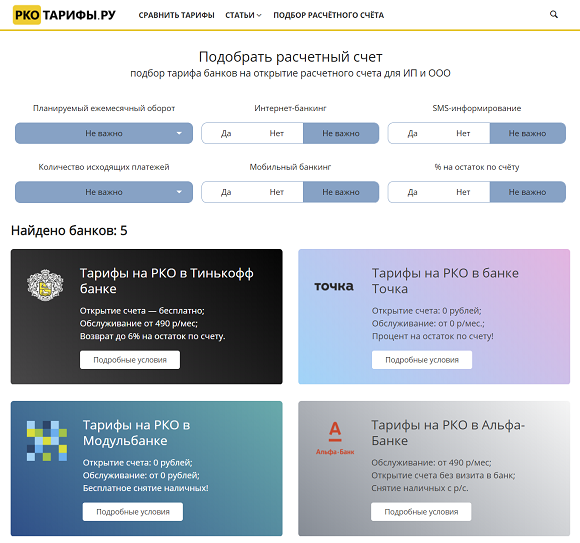Select Нет for % на остаток по счёту
This screenshot has height=543, width=580.
463,192
